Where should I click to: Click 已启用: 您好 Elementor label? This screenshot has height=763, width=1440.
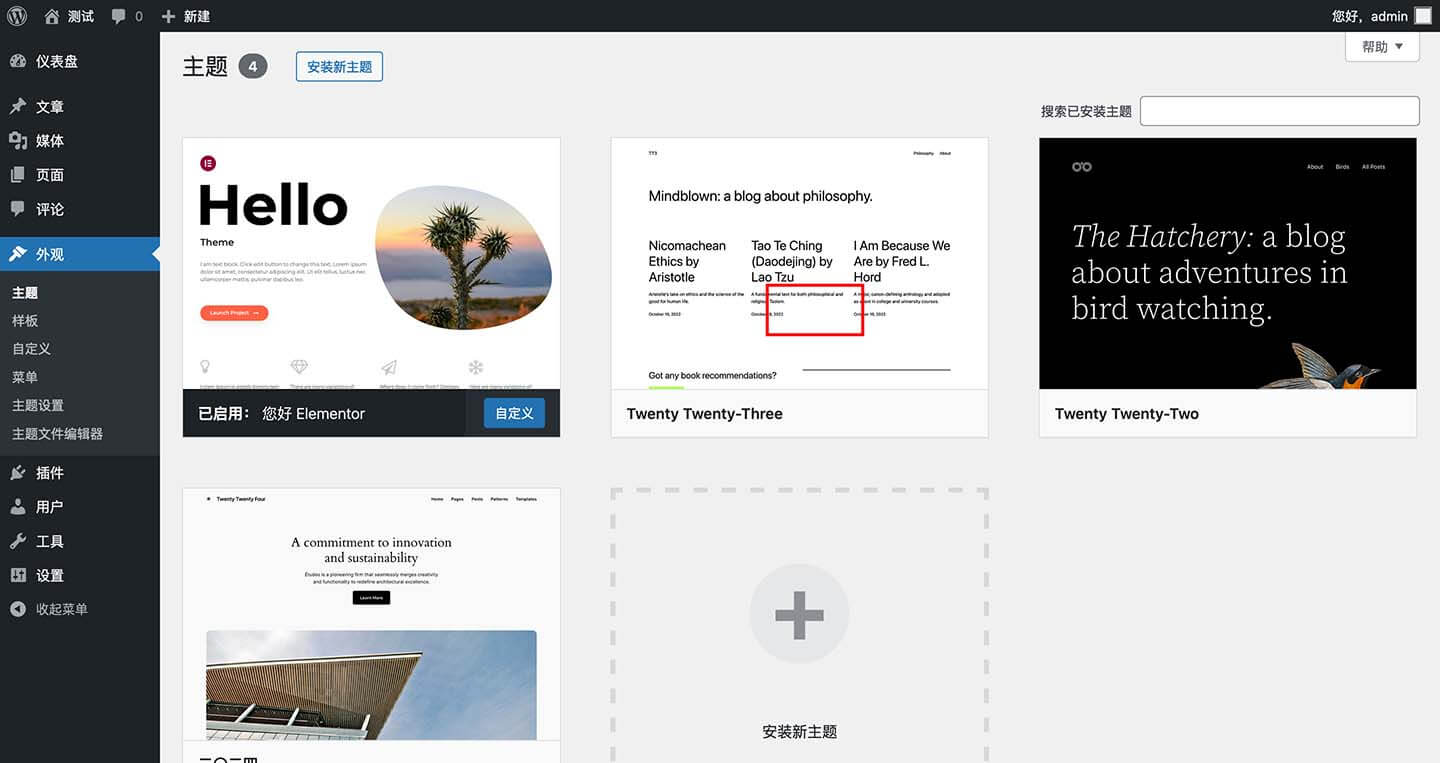(x=282, y=414)
